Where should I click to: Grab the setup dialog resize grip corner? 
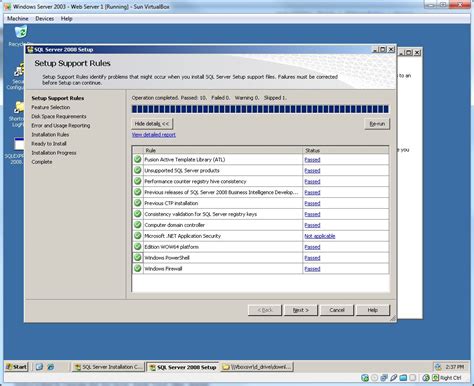(393, 319)
